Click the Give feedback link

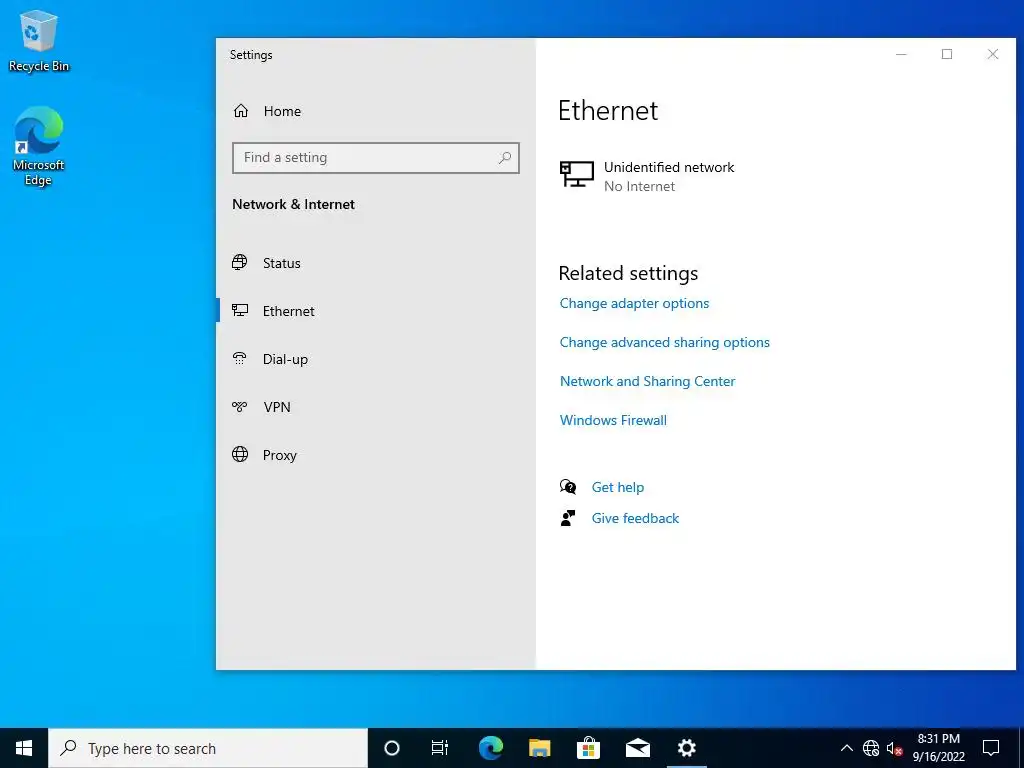(x=635, y=518)
